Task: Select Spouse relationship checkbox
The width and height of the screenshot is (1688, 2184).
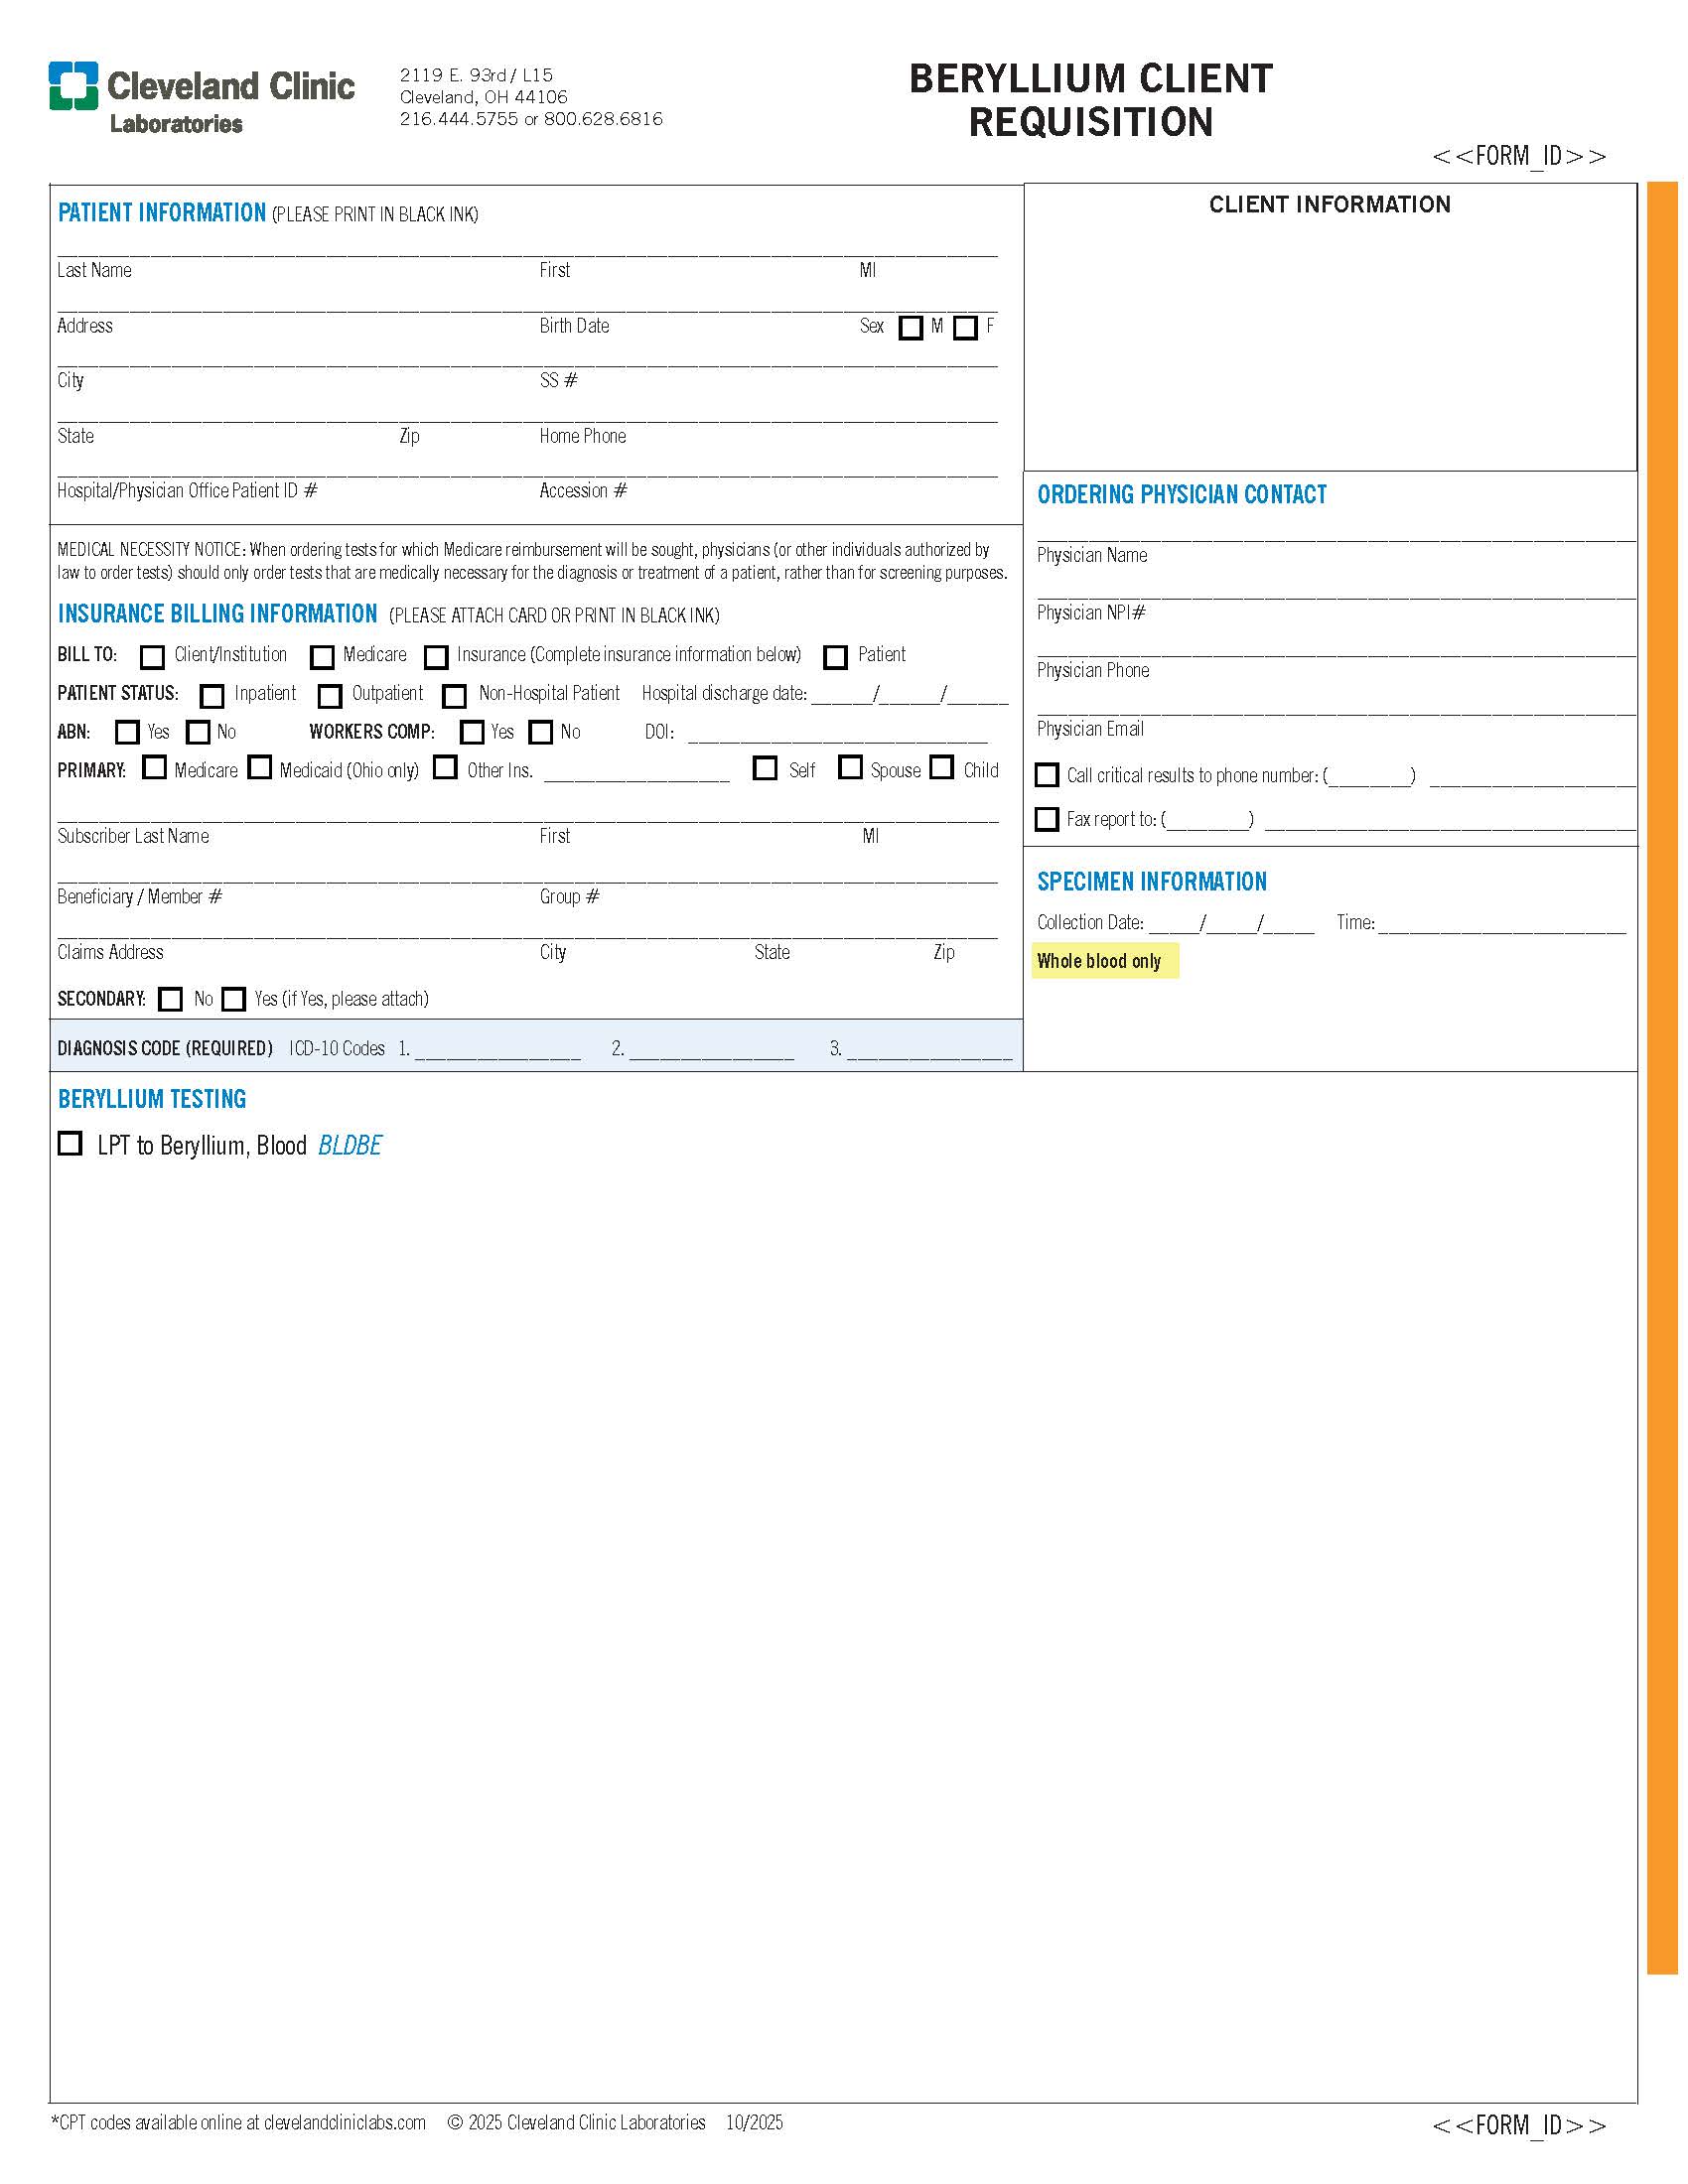Action: (850, 768)
